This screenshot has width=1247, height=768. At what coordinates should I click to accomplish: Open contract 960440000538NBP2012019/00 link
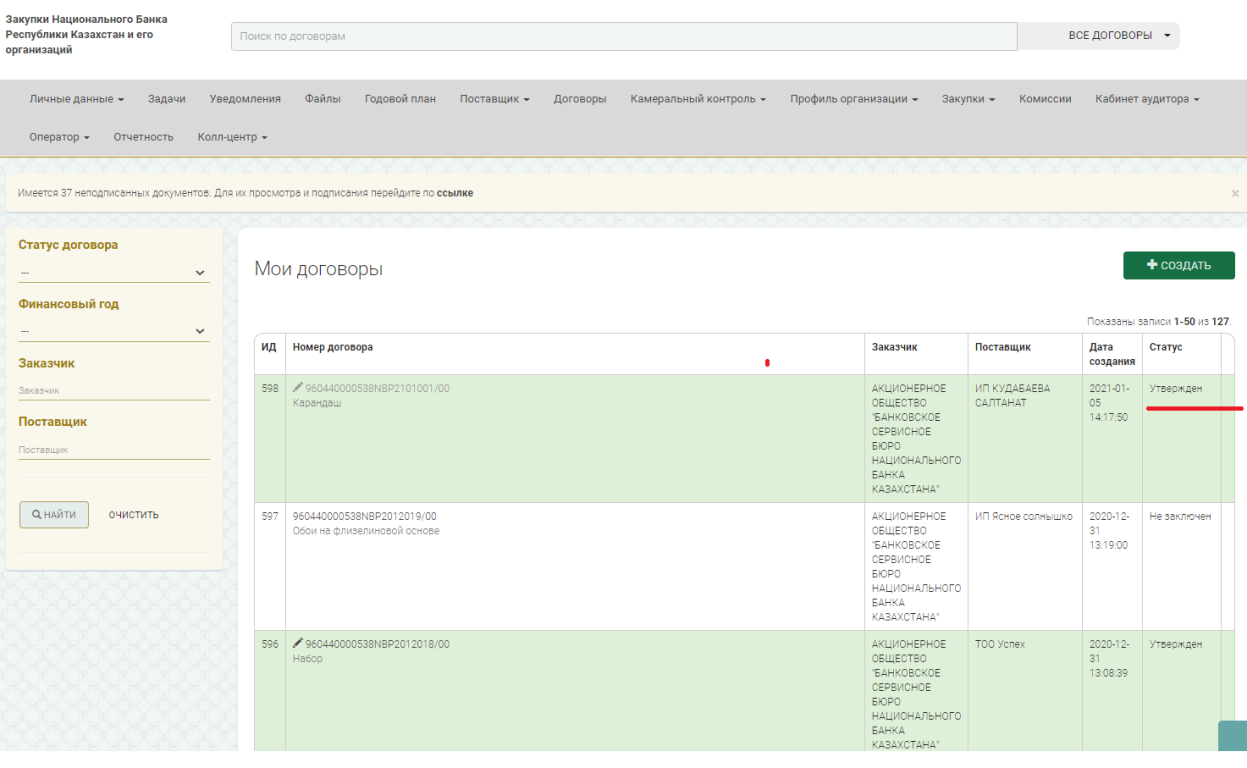(364, 516)
